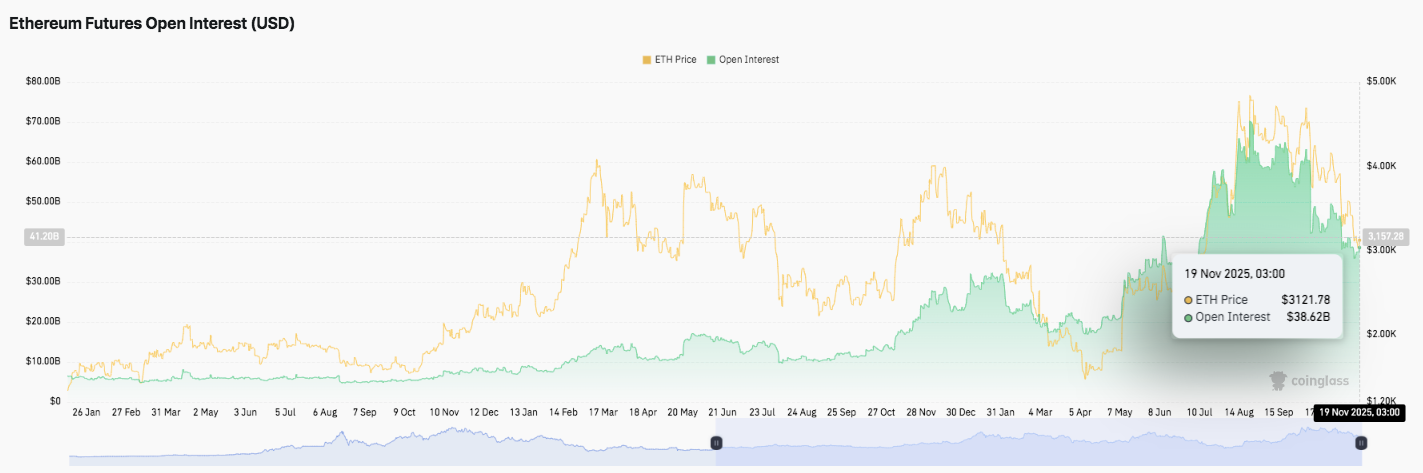This screenshot has height=473, width=1423.
Task: Click the green dot in tooltip Open Interest row
Action: (x=1188, y=318)
